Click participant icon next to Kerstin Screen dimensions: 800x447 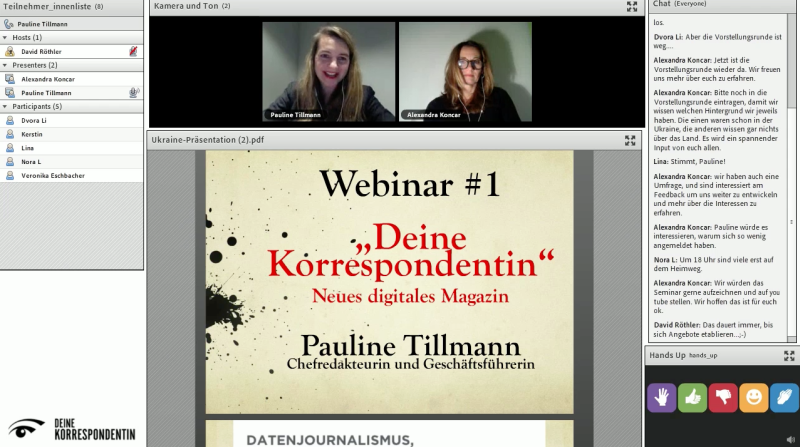10,134
